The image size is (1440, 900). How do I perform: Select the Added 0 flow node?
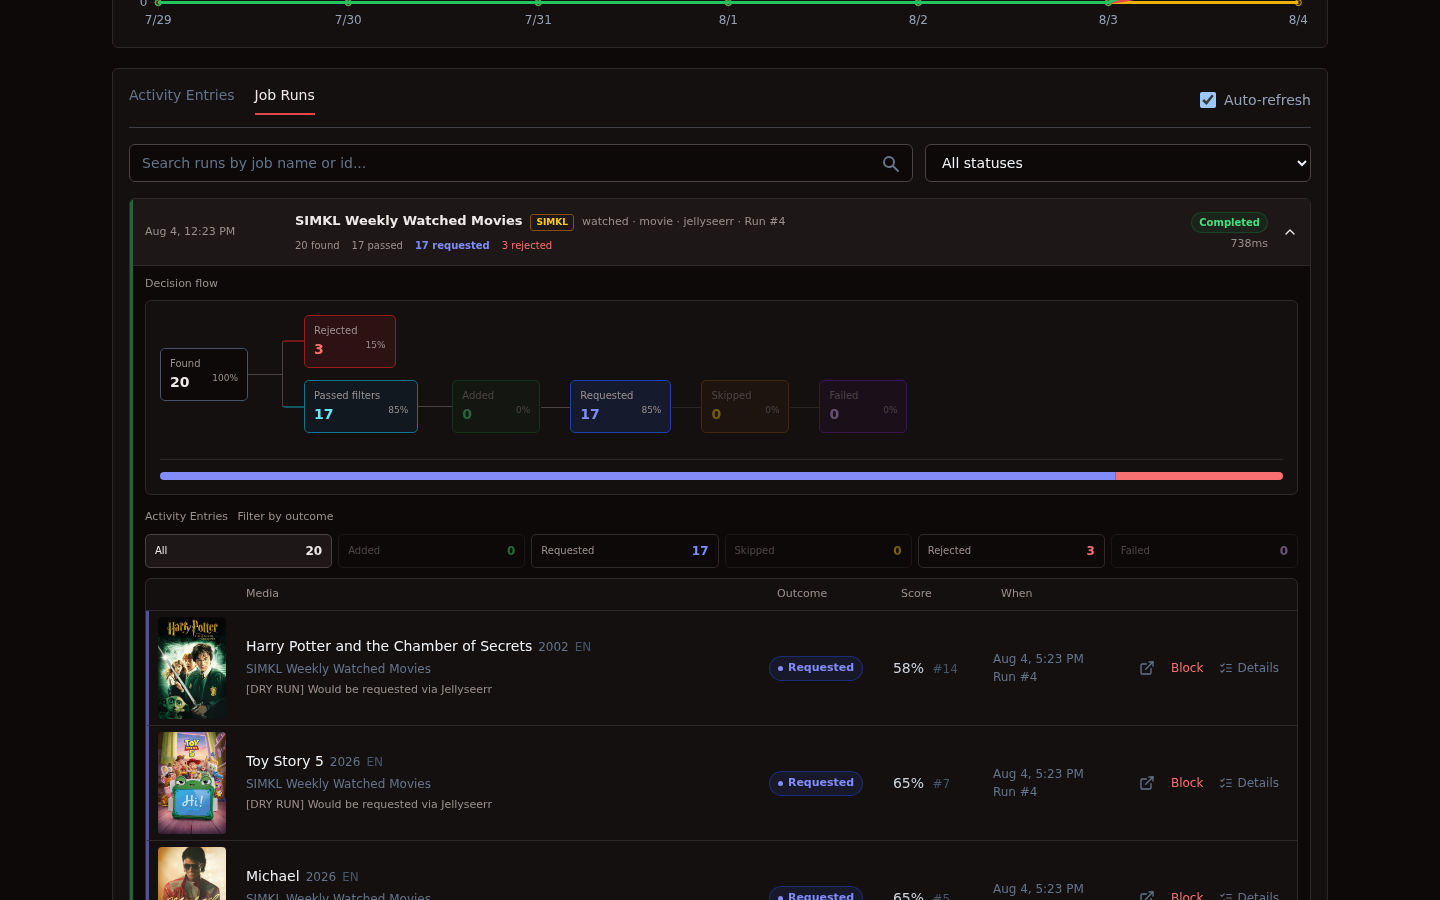click(496, 406)
